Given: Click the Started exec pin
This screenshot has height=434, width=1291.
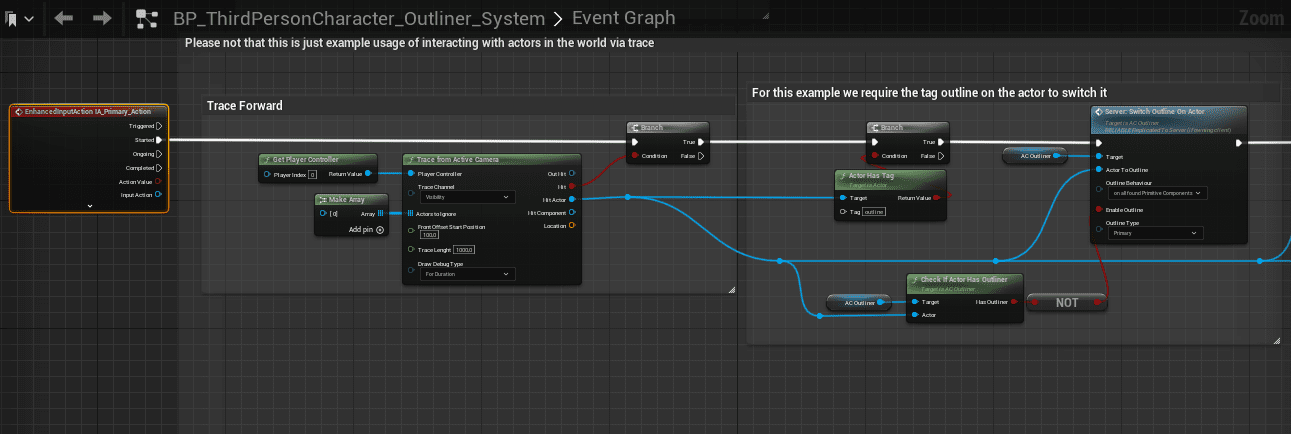Looking at the screenshot, I should (158, 140).
